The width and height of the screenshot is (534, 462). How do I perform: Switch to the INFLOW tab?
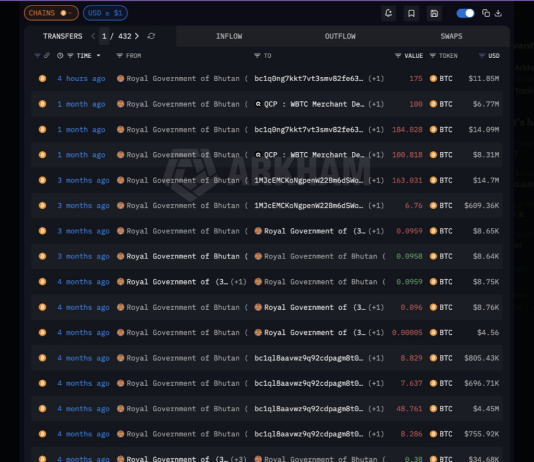point(229,36)
